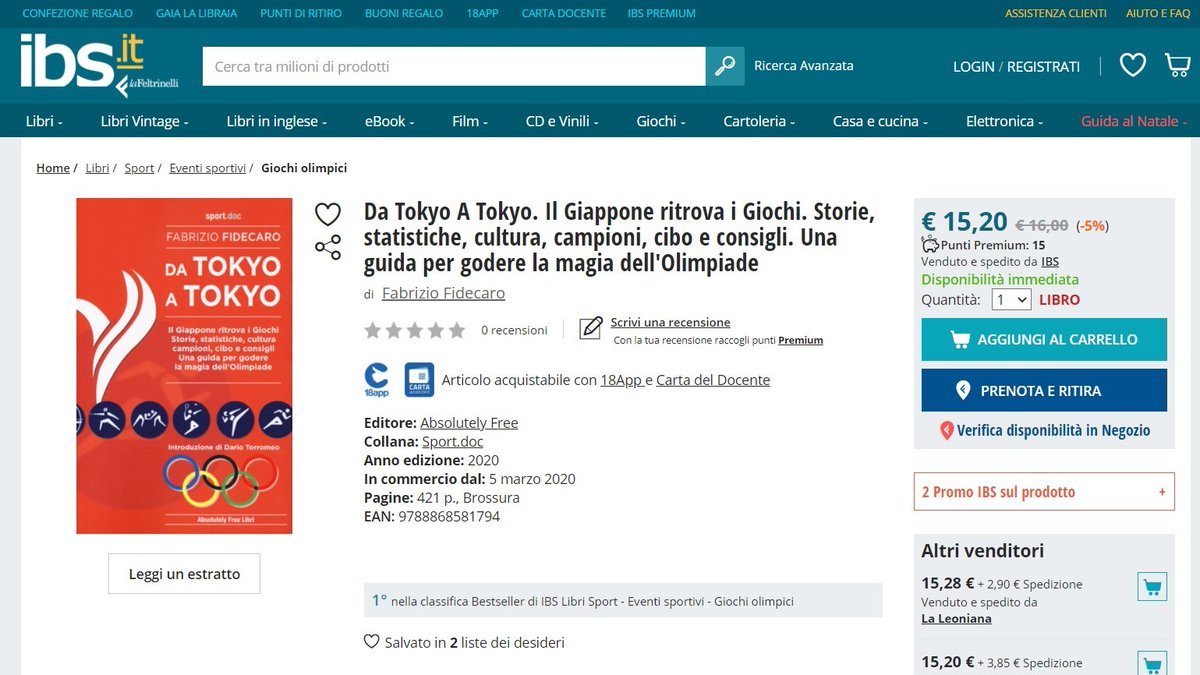The width and height of the screenshot is (1200, 675).
Task: Open the Casa e cucina menu
Action: point(880,121)
